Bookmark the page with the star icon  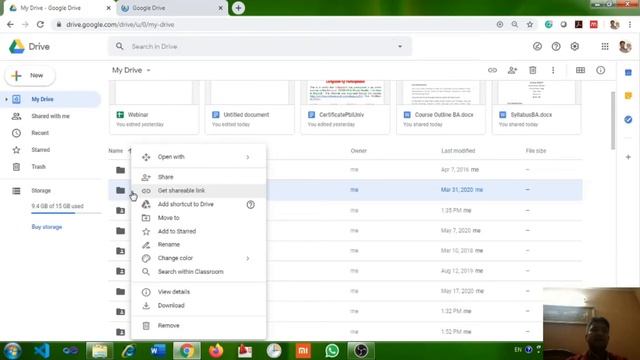point(530,24)
